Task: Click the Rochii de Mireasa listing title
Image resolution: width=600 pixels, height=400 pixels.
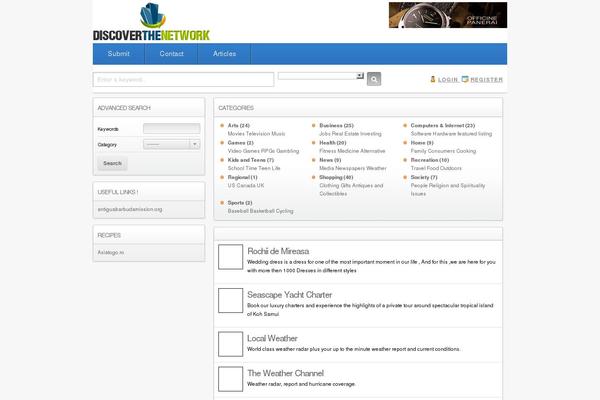Action: pyautogui.click(x=278, y=251)
